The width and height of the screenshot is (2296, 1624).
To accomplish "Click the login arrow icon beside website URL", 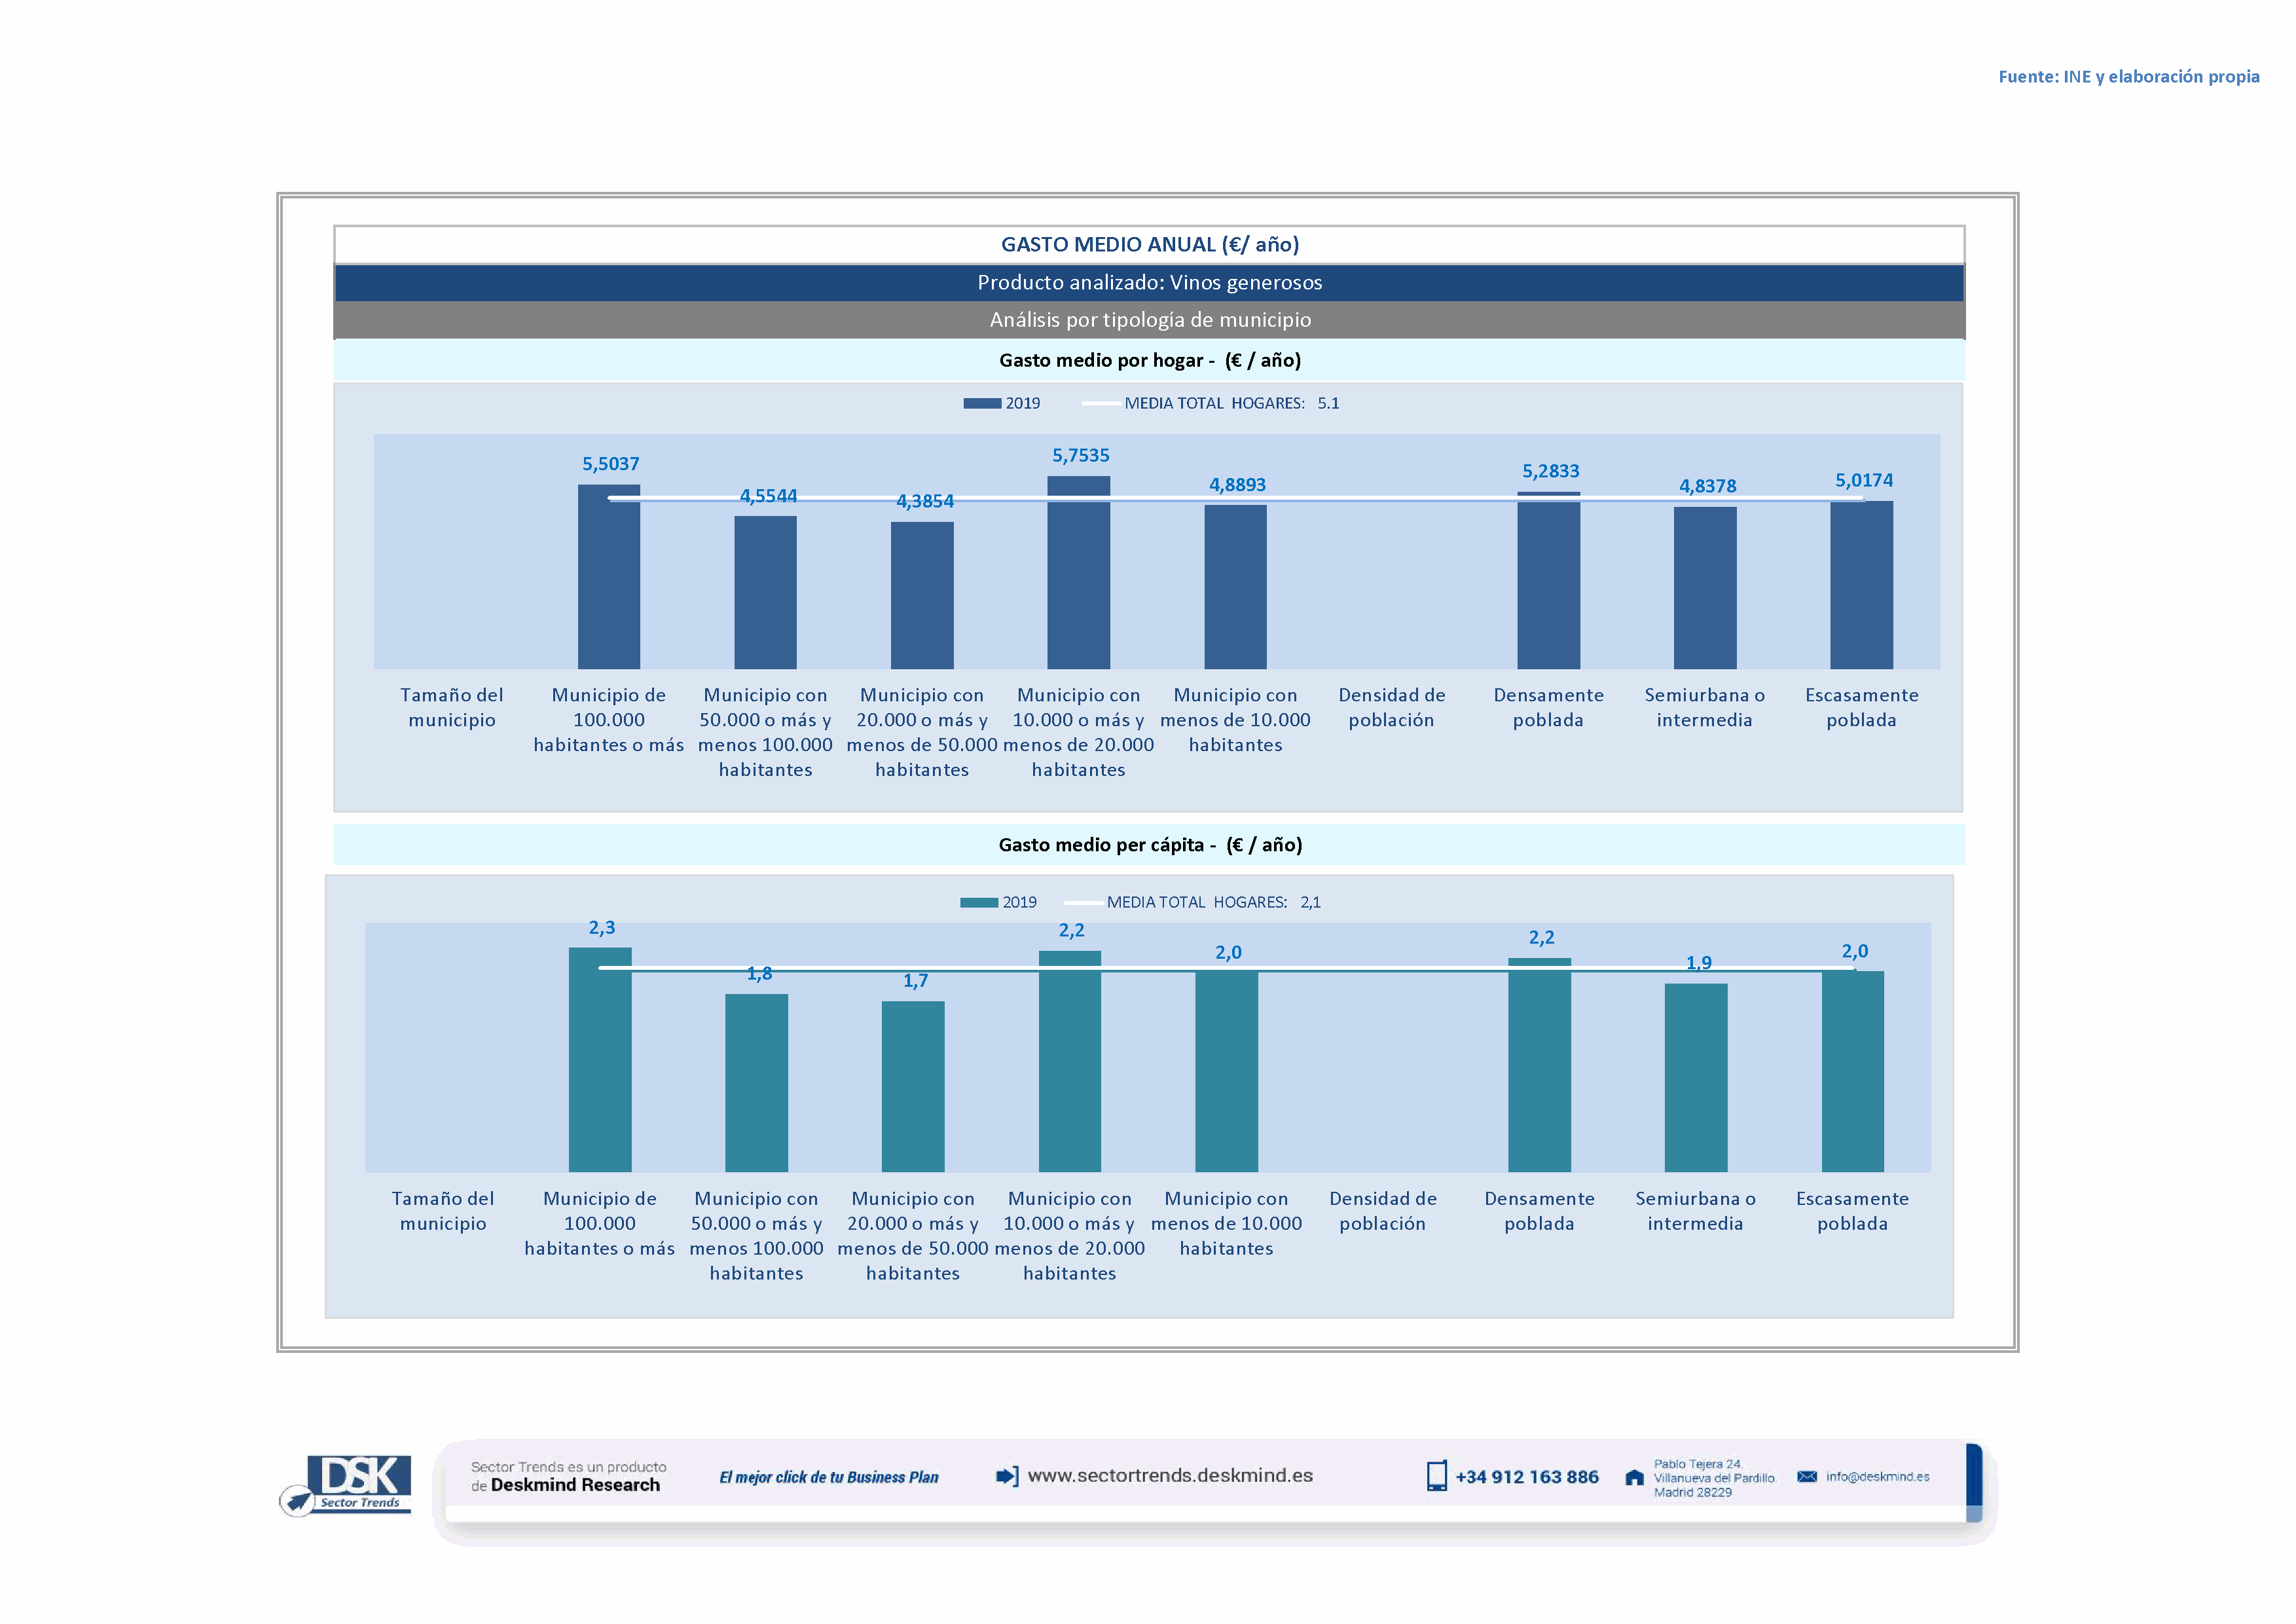I will (1007, 1476).
